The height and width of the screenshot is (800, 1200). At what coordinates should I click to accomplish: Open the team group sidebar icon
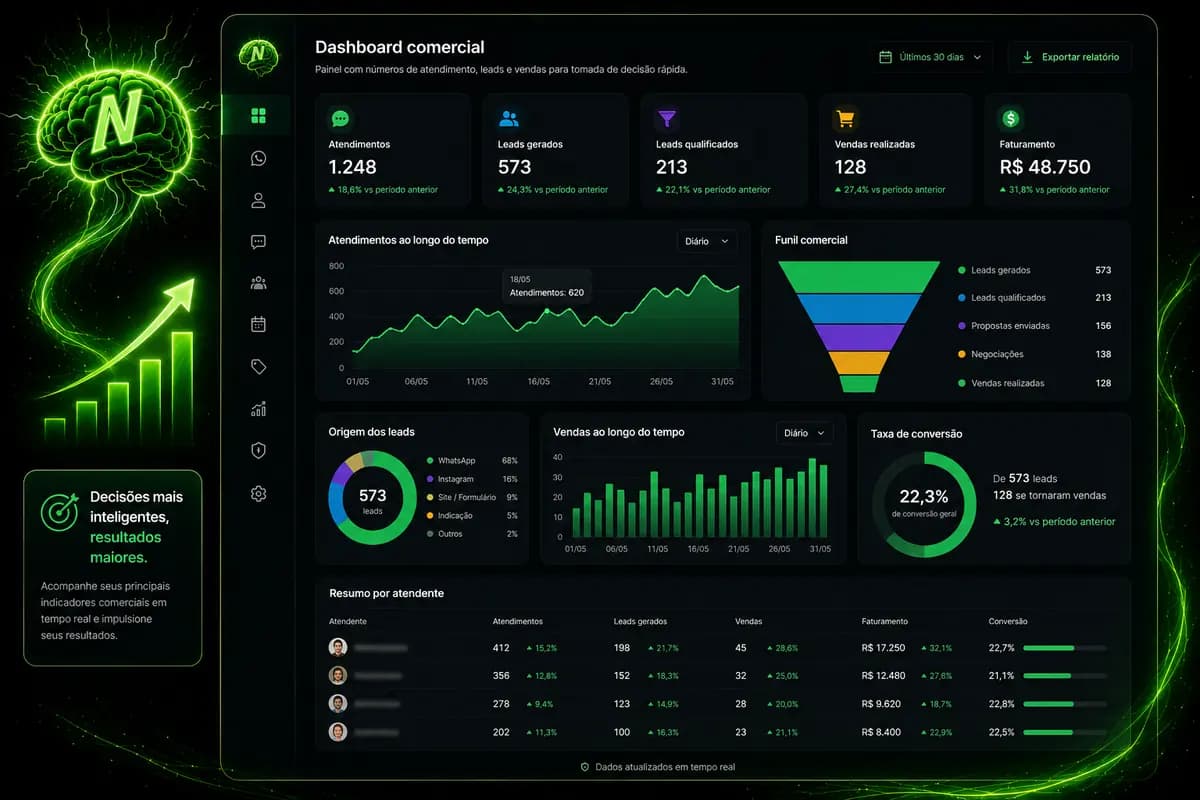pyautogui.click(x=258, y=283)
